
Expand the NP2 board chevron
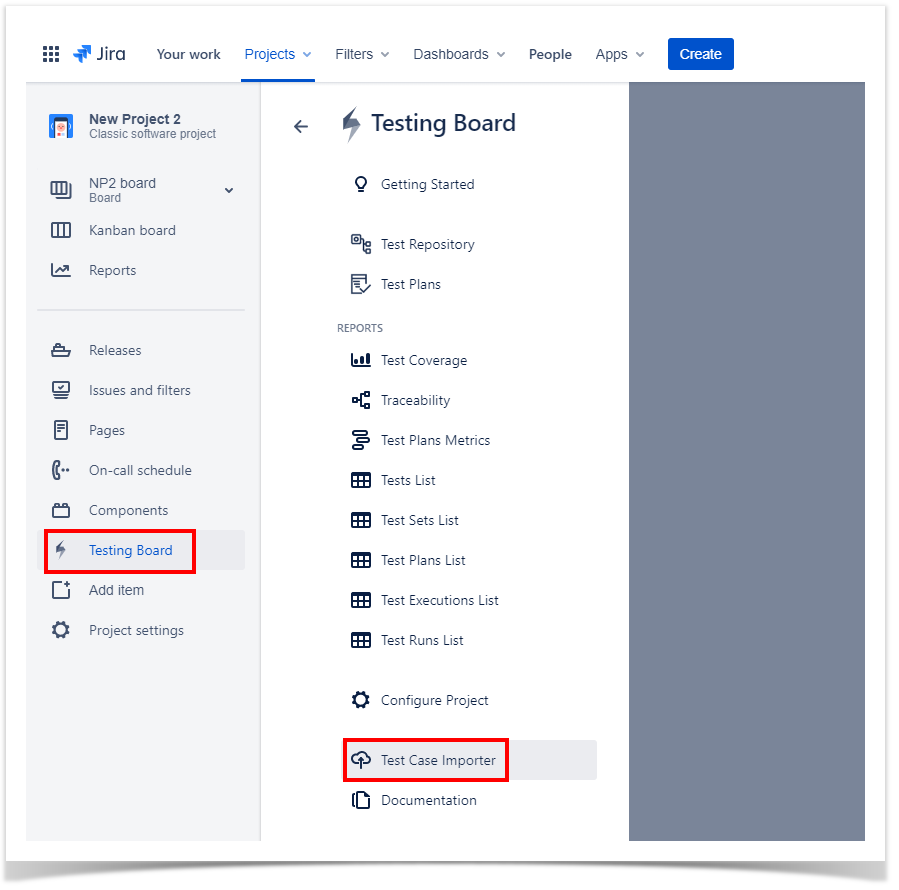(229, 190)
